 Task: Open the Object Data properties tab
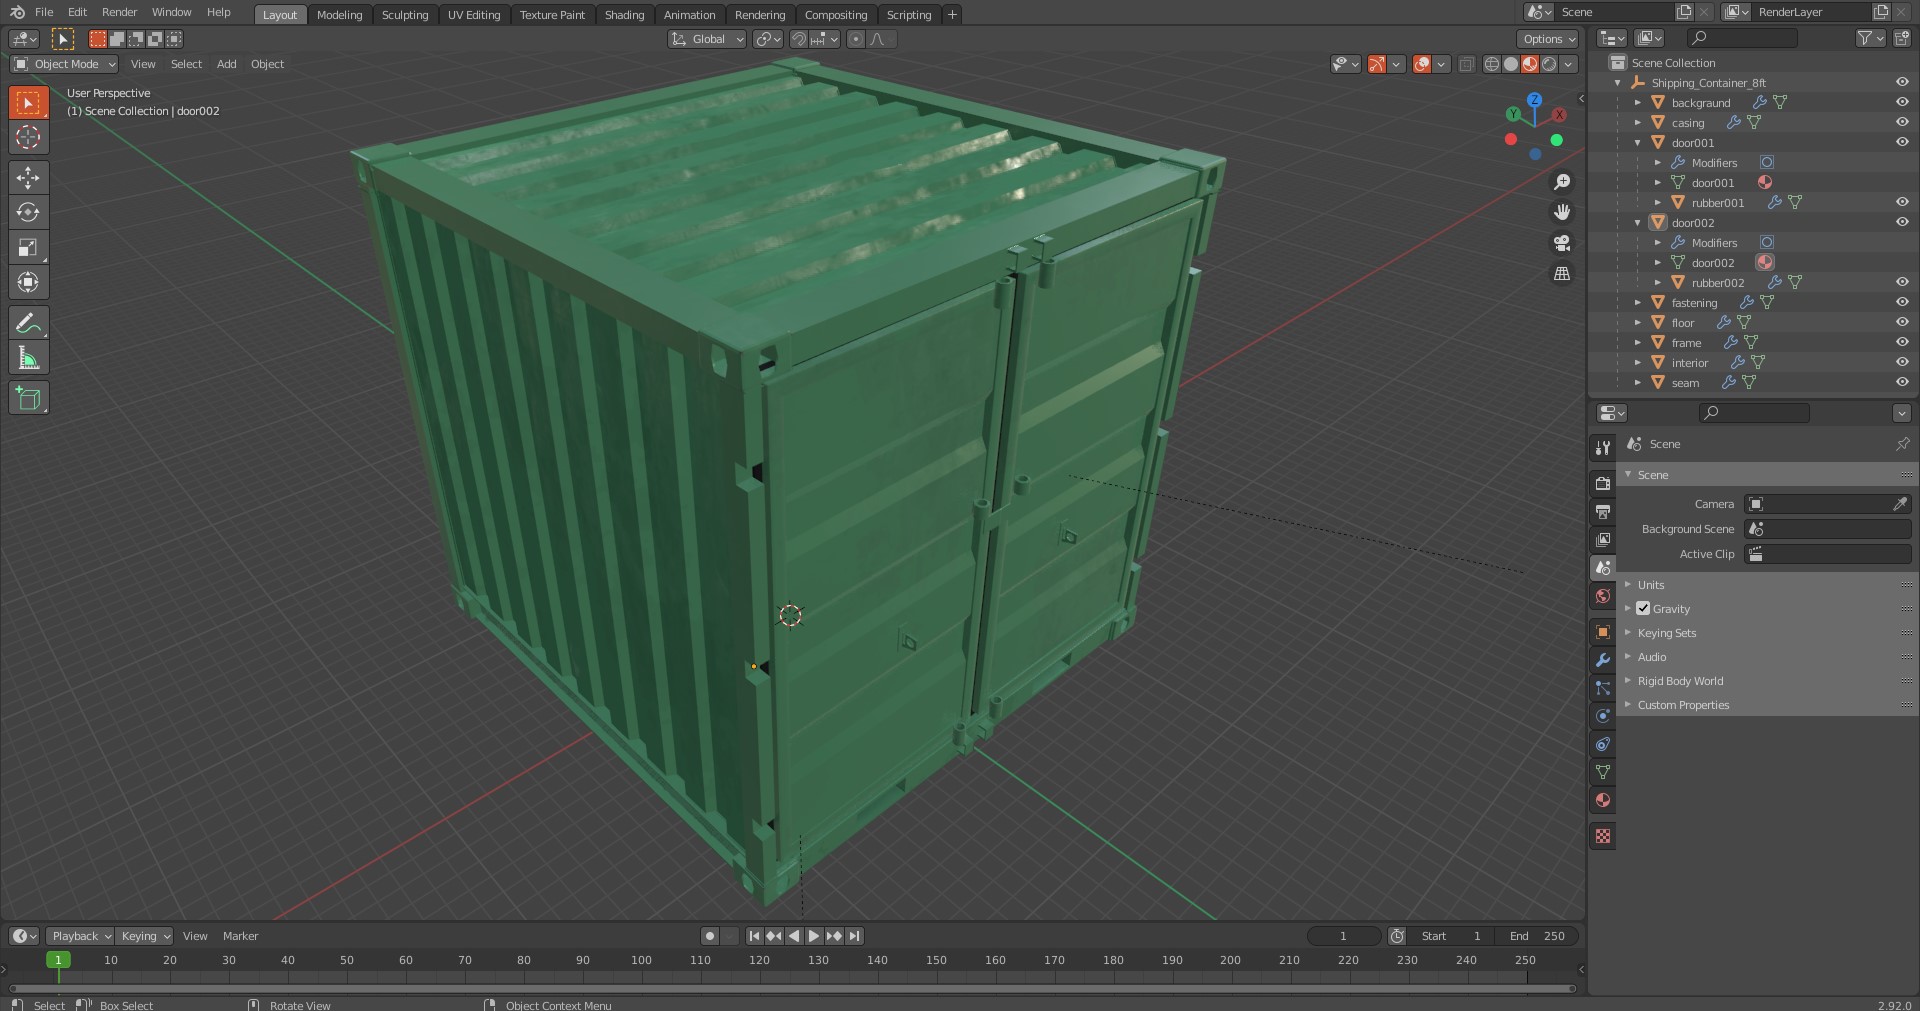tap(1603, 772)
